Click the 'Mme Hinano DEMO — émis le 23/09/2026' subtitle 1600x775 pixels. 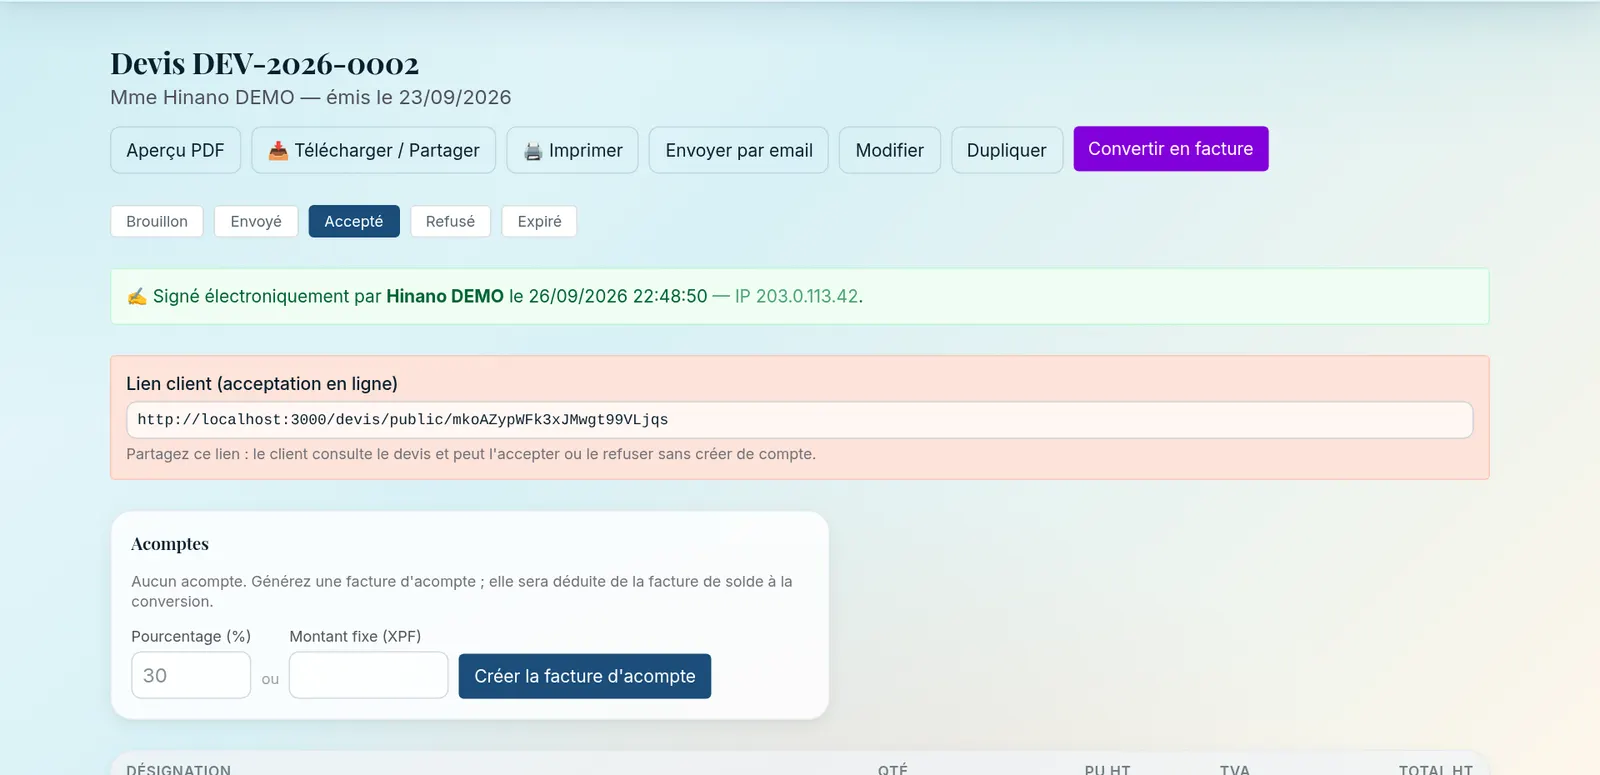click(x=311, y=97)
